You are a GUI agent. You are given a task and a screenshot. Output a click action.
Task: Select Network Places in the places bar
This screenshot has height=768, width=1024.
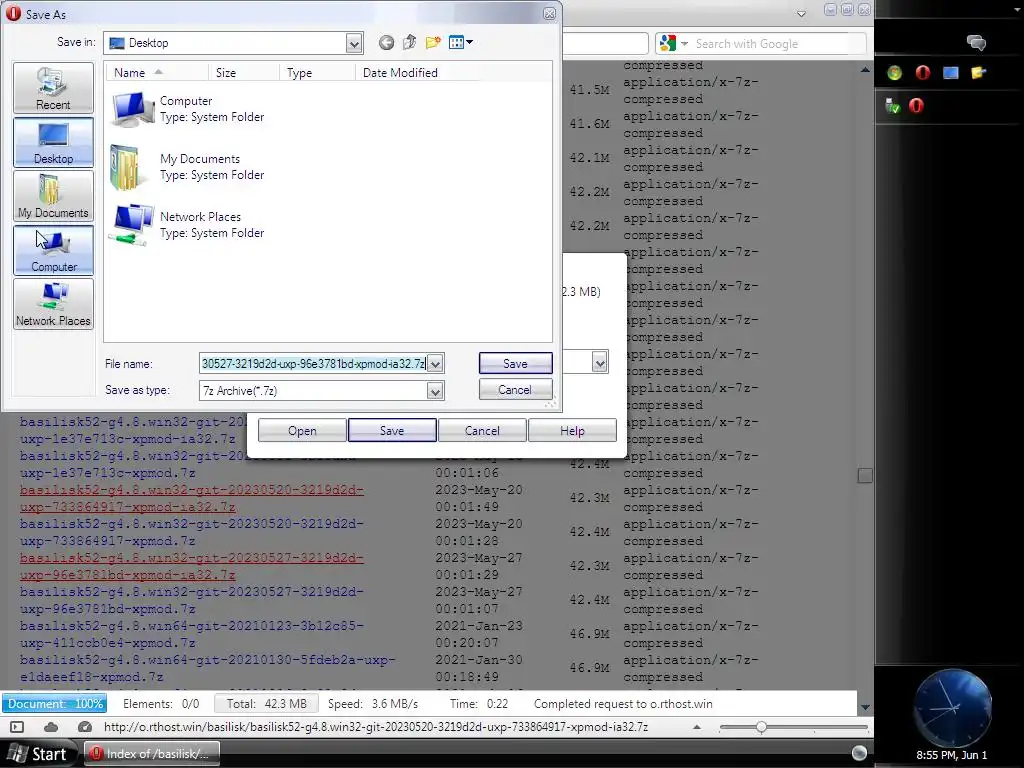tap(54, 304)
